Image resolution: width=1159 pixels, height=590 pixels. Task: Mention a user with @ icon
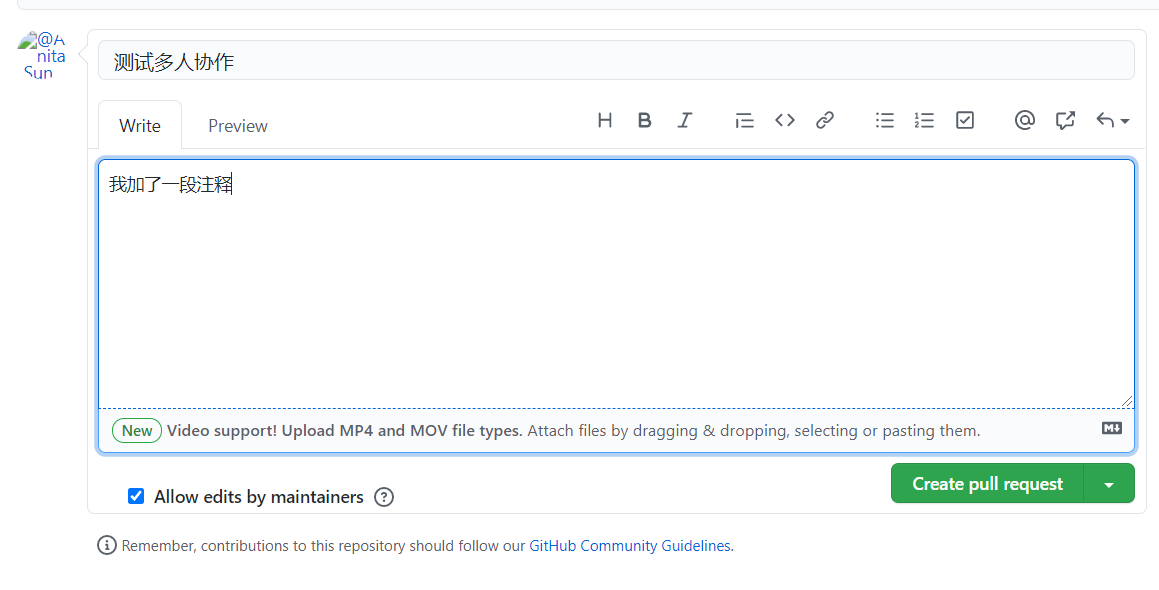tap(1024, 121)
